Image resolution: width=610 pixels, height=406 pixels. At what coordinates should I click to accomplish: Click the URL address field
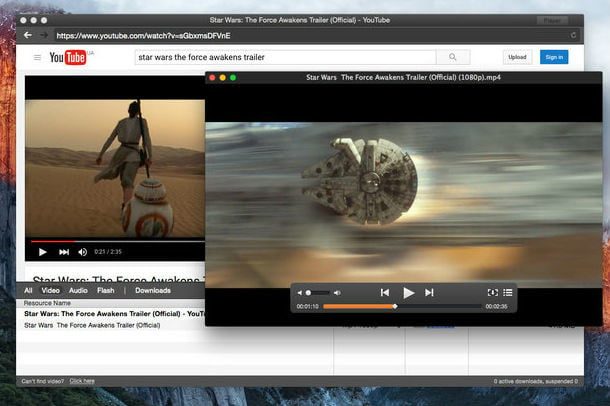click(x=309, y=36)
